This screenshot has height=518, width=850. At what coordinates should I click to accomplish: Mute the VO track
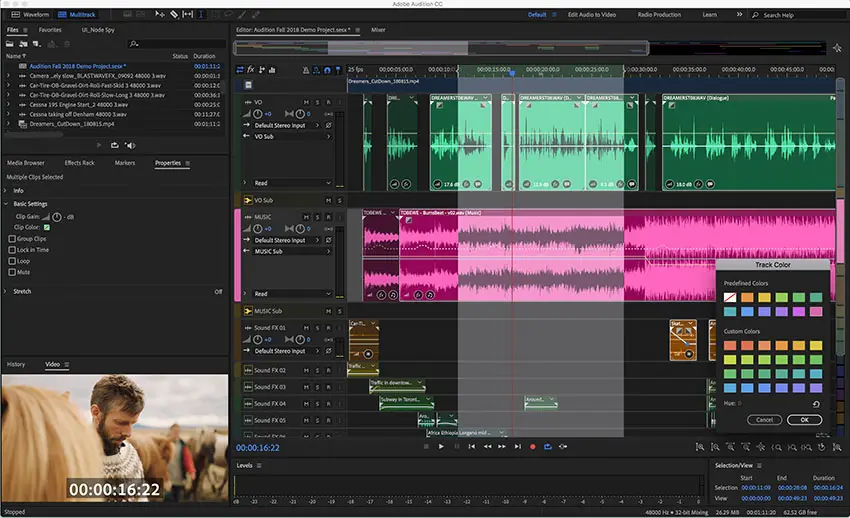click(306, 102)
